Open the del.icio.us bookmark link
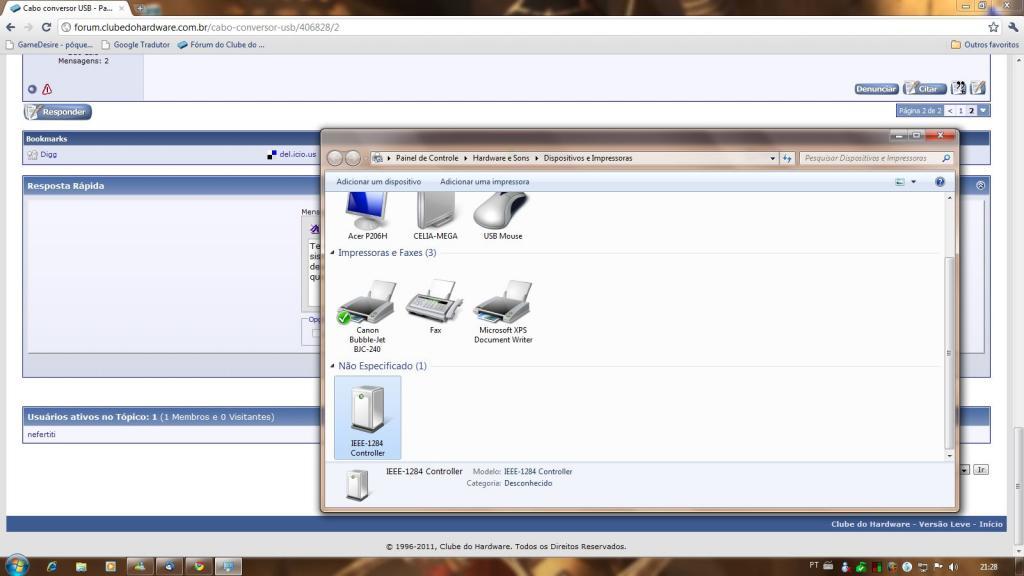The width and height of the screenshot is (1024, 576). coord(298,155)
